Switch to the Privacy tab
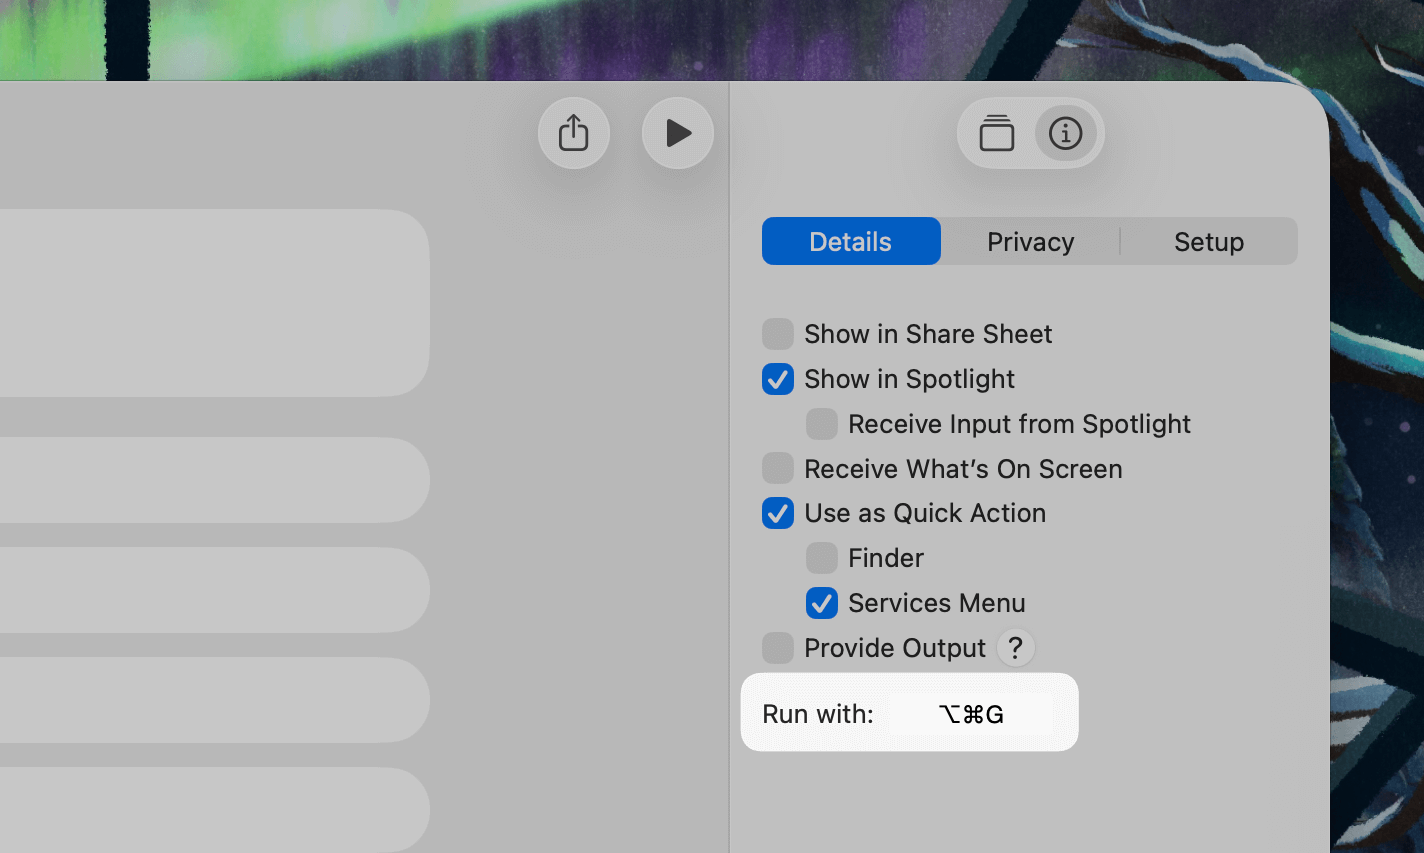 click(x=1030, y=241)
